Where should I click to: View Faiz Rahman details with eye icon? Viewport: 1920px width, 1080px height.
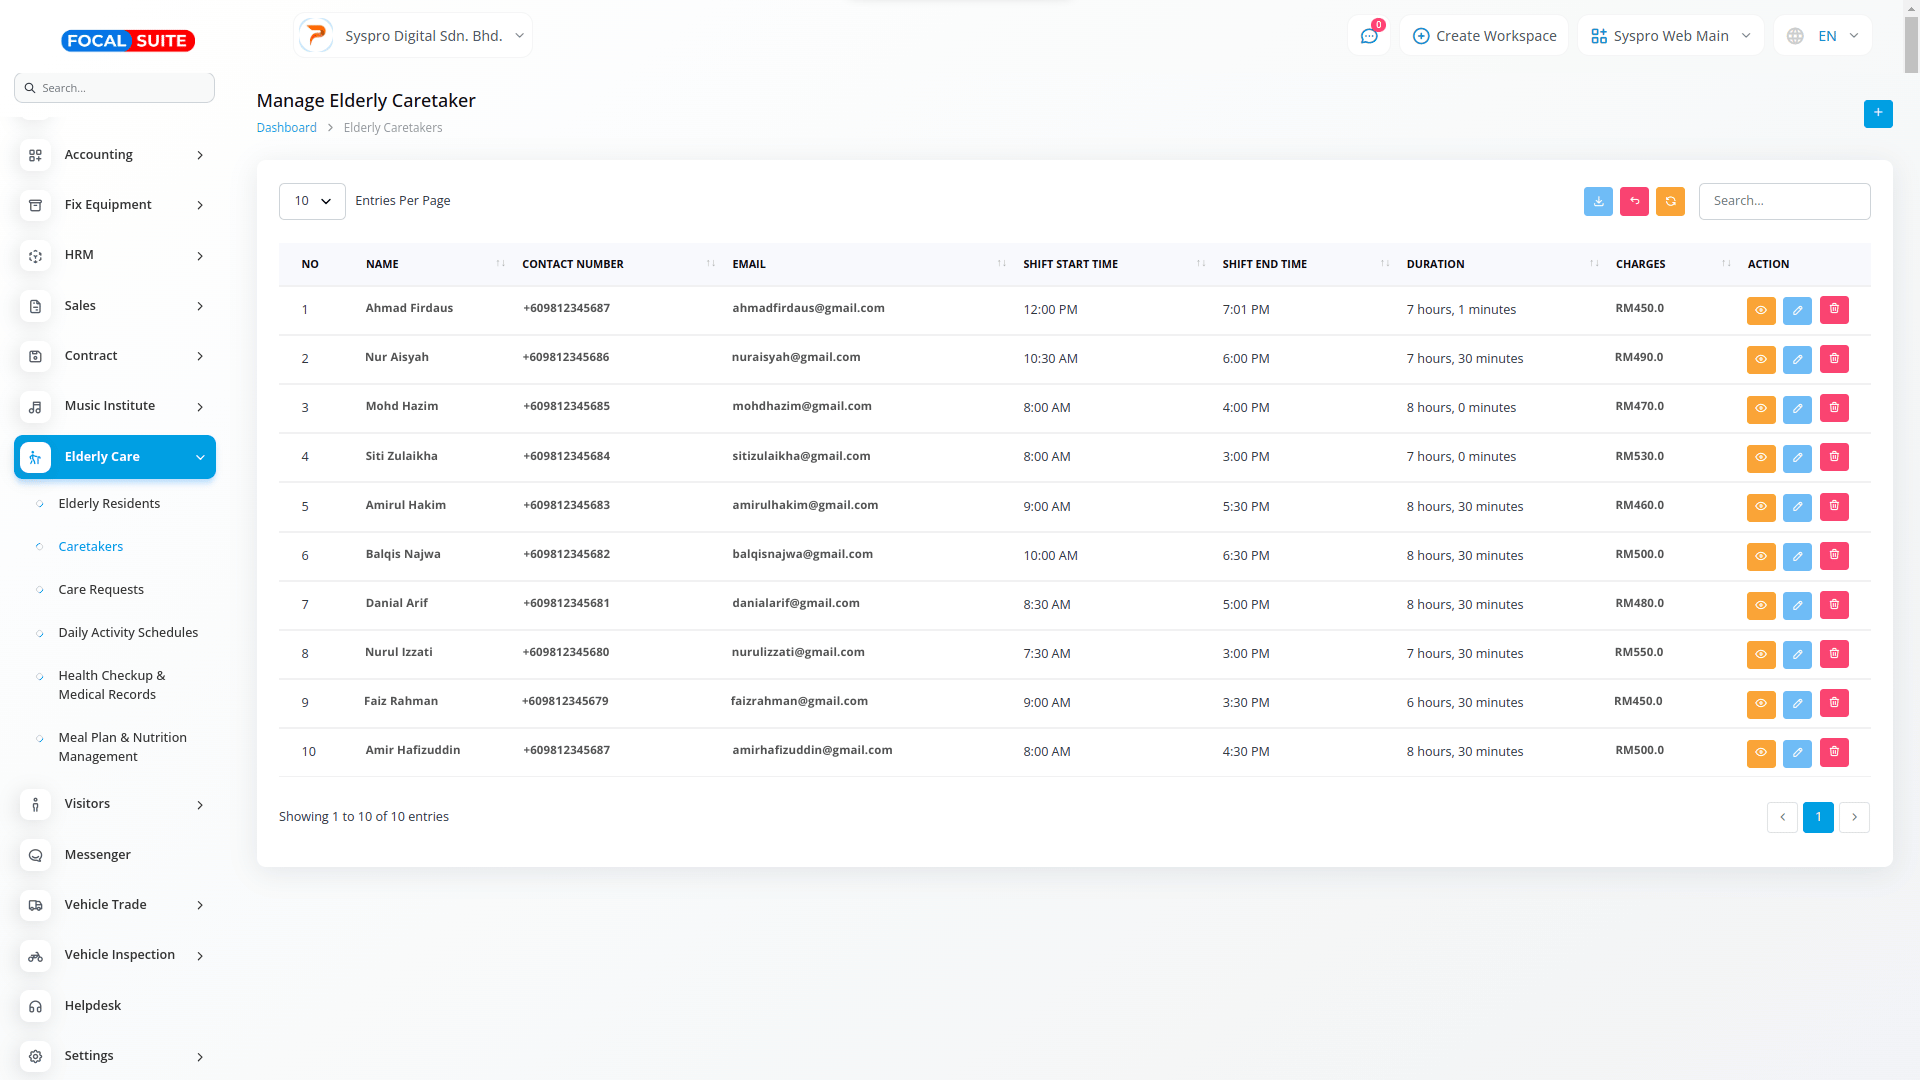(x=1760, y=703)
